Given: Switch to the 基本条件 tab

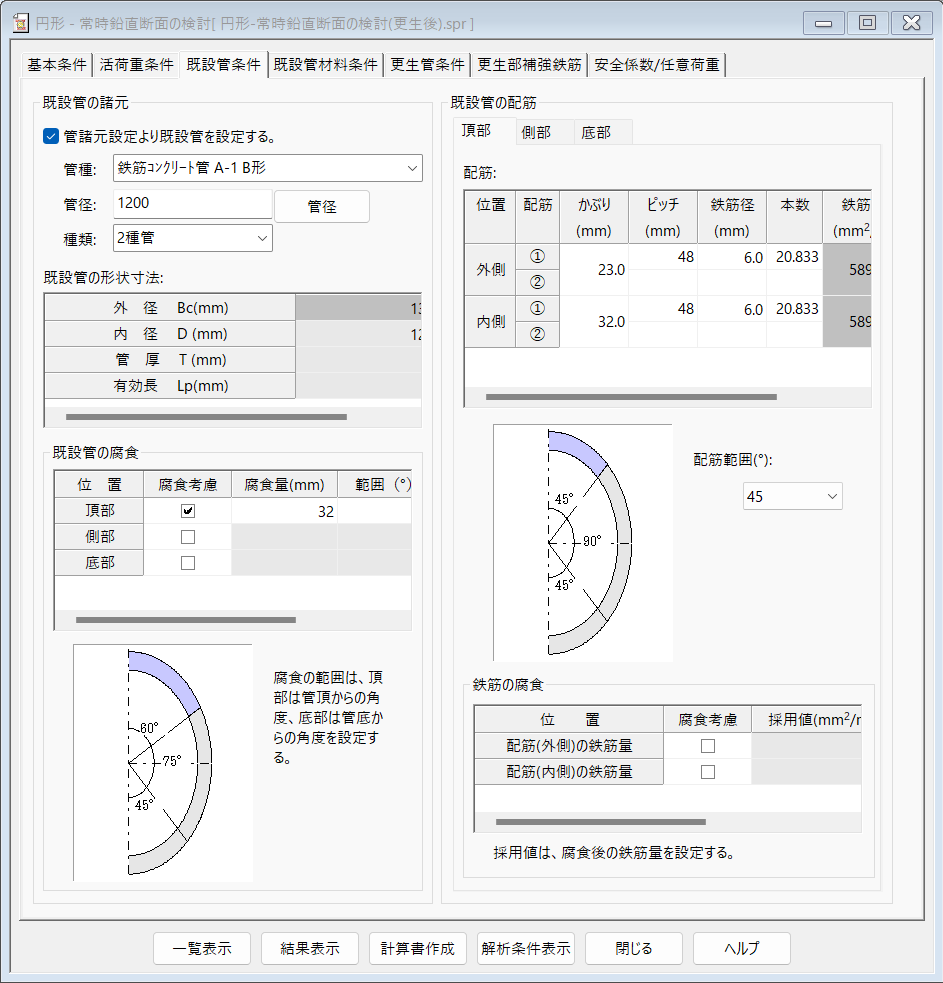Looking at the screenshot, I should pos(56,65).
